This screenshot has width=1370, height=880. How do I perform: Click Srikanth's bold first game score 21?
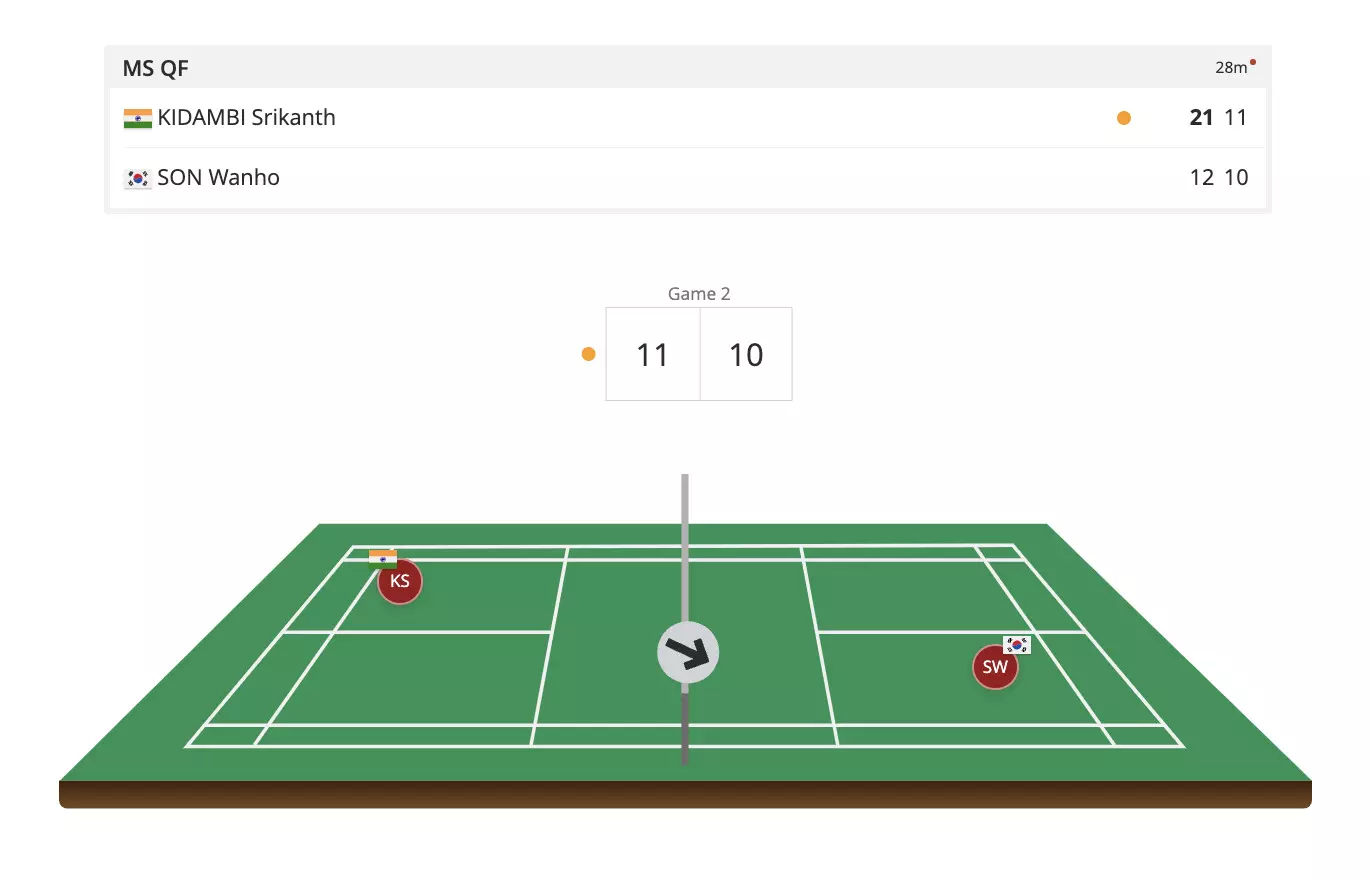coord(1201,118)
